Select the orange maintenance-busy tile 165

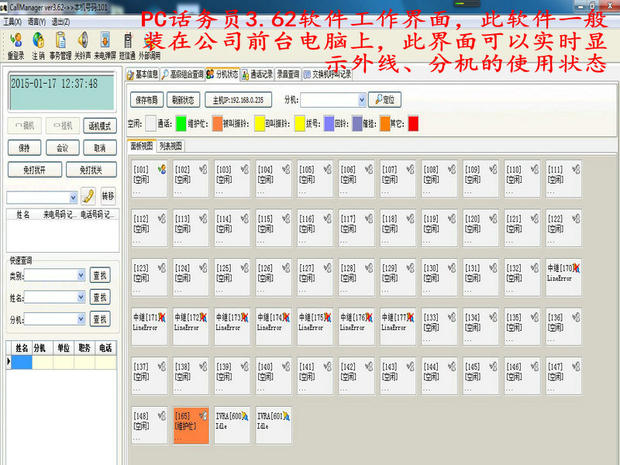[x=191, y=425]
